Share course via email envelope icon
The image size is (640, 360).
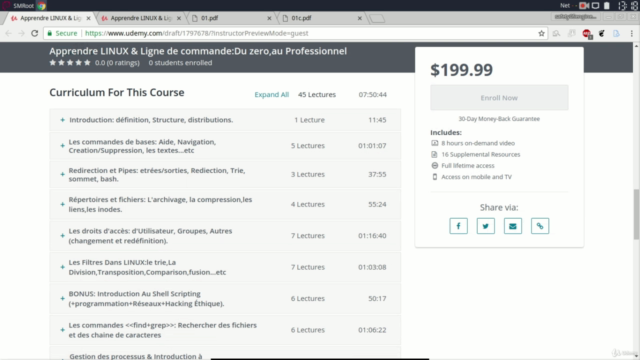tap(513, 226)
